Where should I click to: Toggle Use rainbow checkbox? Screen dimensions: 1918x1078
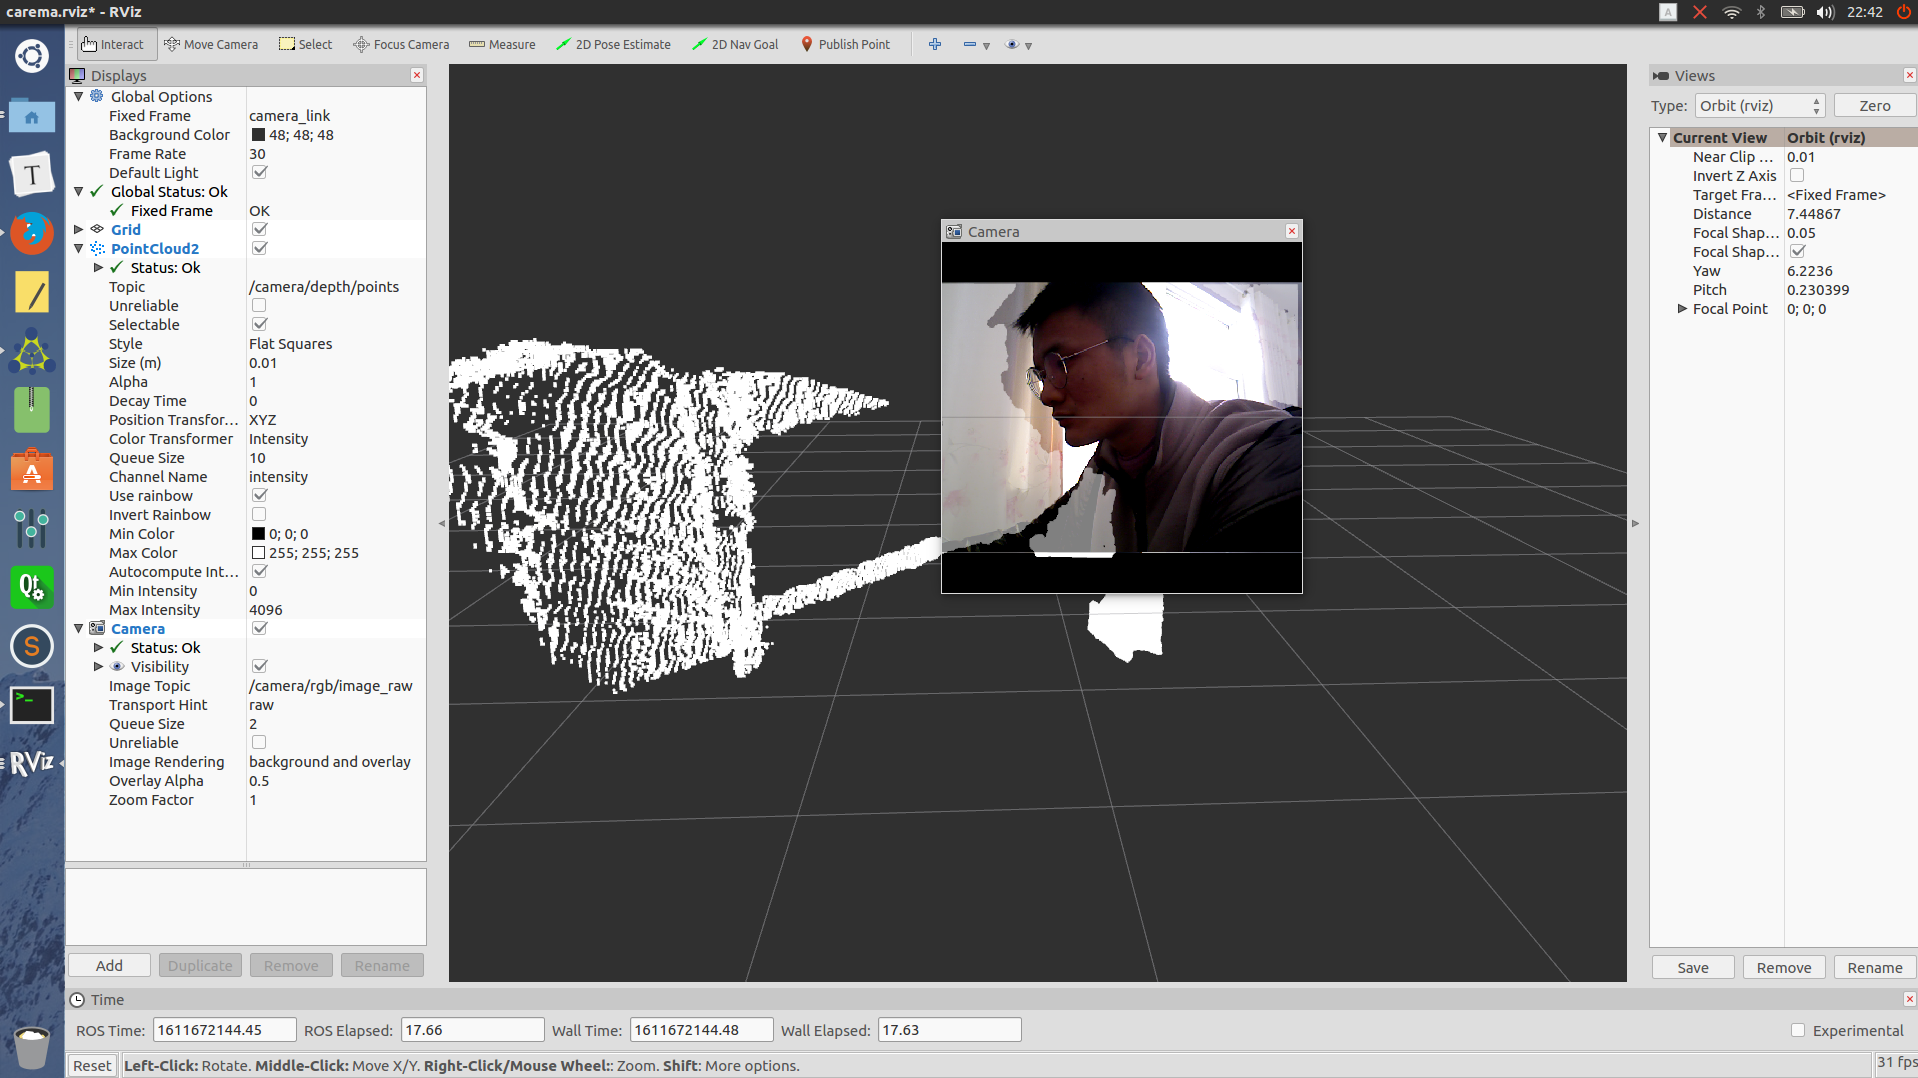[260, 495]
